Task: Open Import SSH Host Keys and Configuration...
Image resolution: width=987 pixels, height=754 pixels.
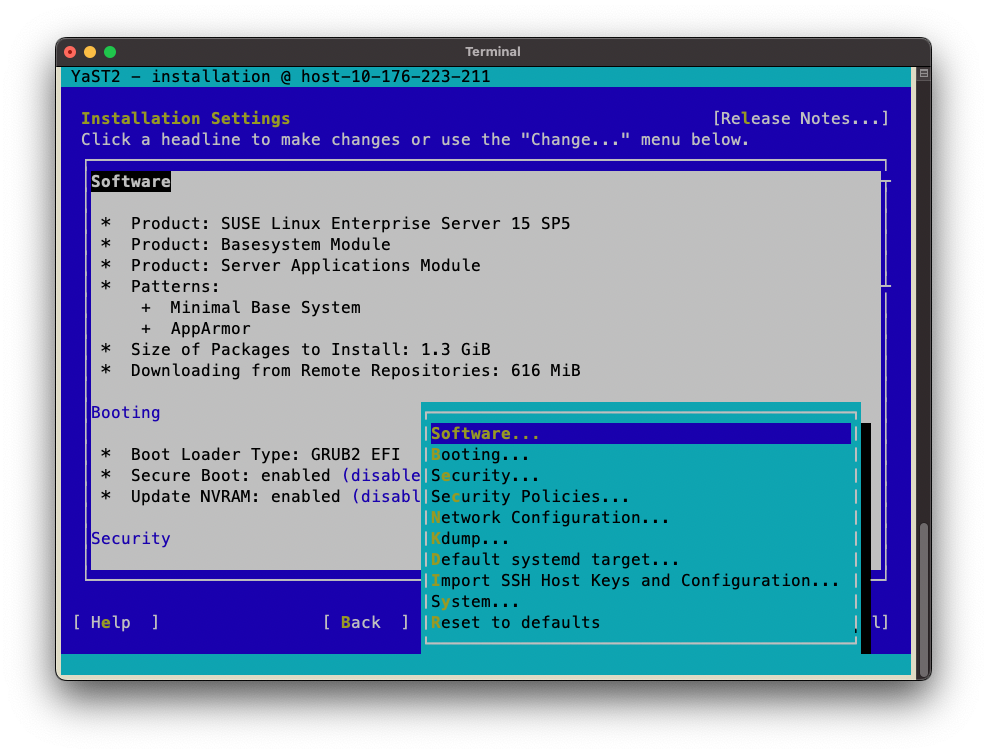Action: point(635,581)
